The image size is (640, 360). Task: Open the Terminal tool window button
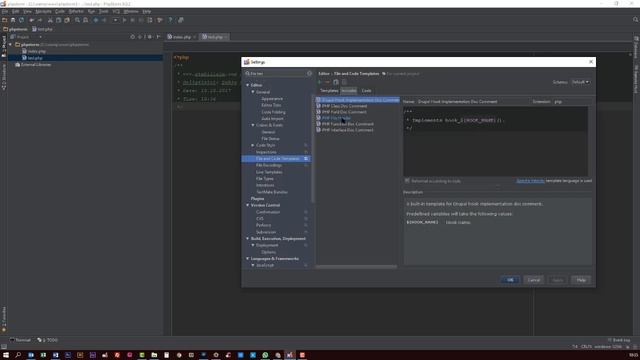coord(20,340)
